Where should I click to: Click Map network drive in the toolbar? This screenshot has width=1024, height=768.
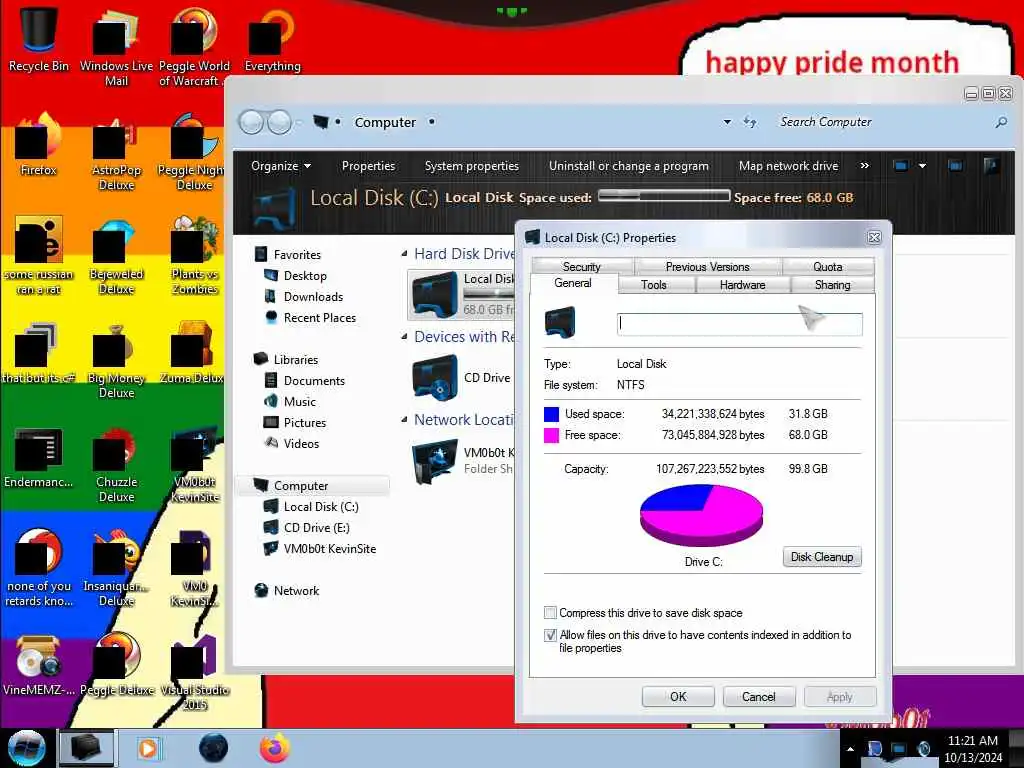coord(788,166)
